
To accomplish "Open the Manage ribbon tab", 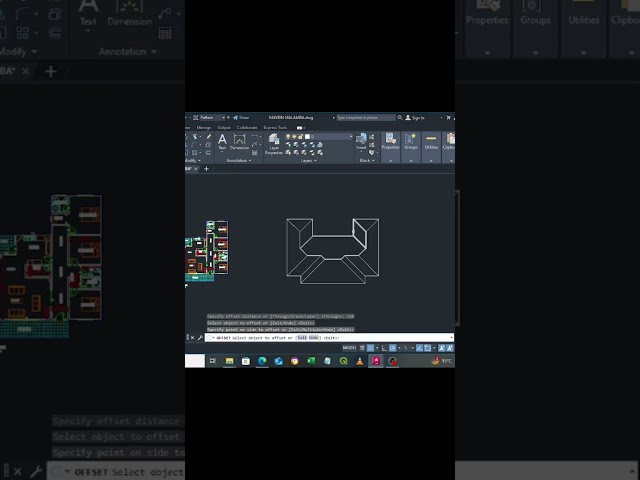I will 204,128.
